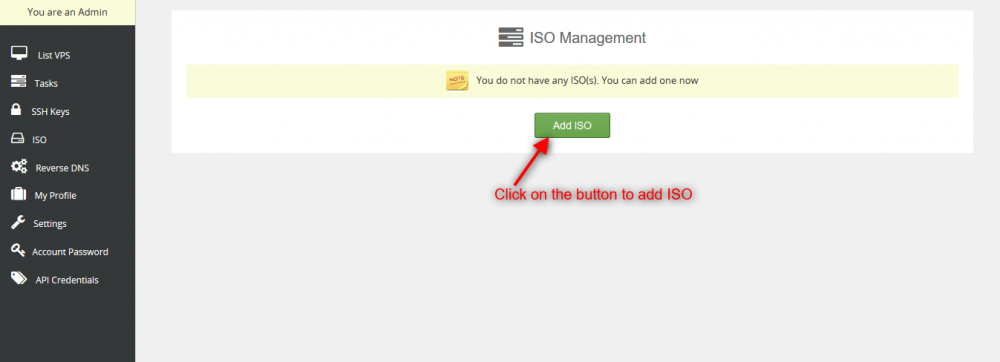Click the green Add ISO button
1000x362 pixels.
pos(572,126)
